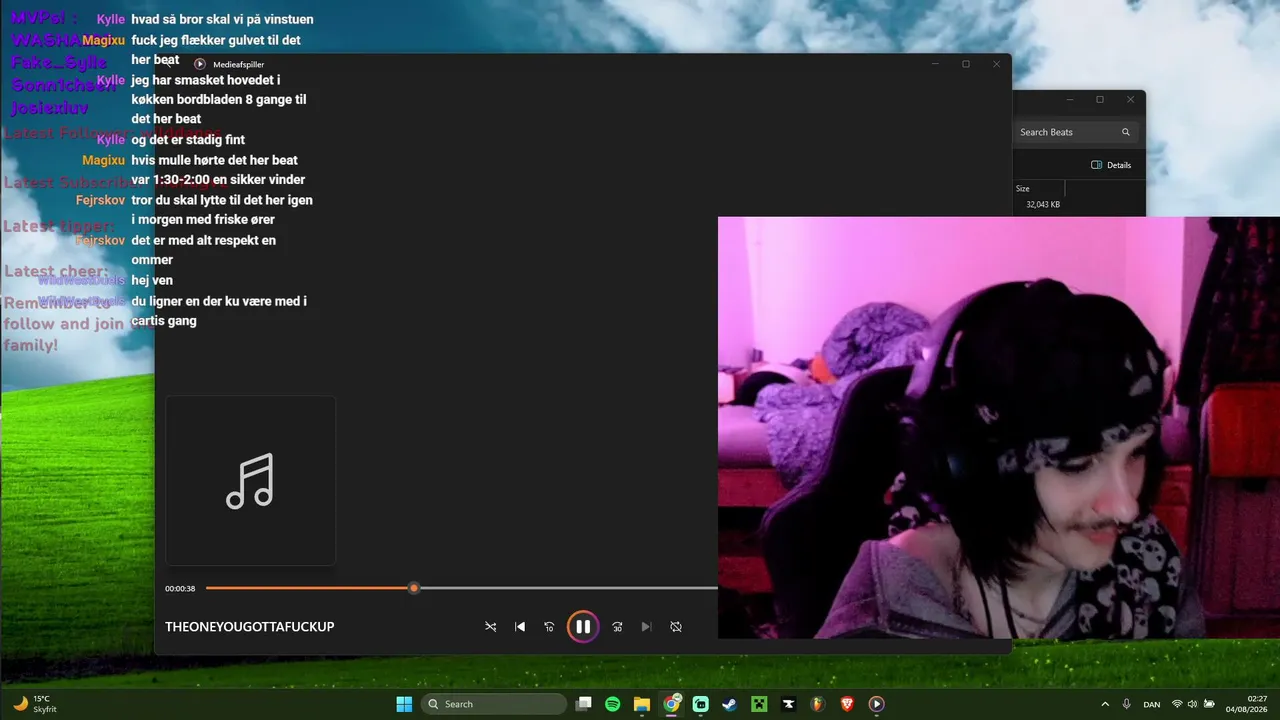
Task: Sort by the Size column header
Action: 1023,188
